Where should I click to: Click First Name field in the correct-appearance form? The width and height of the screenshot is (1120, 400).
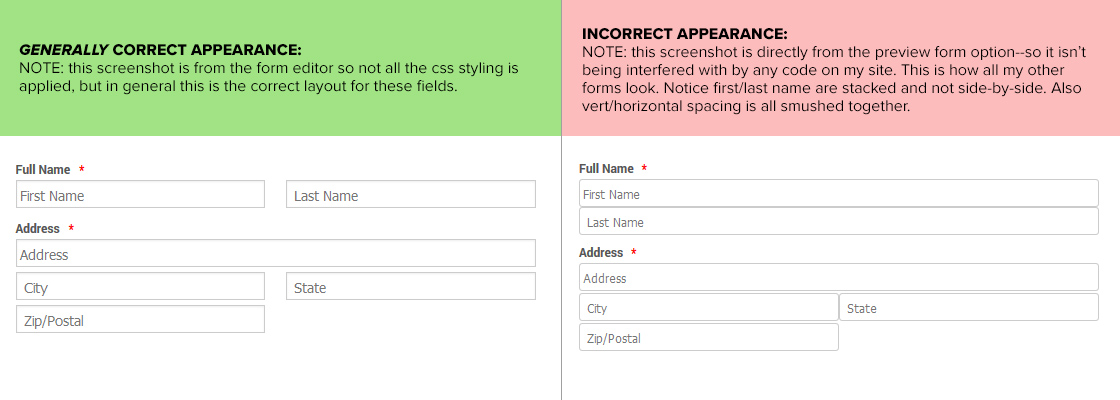click(x=140, y=194)
